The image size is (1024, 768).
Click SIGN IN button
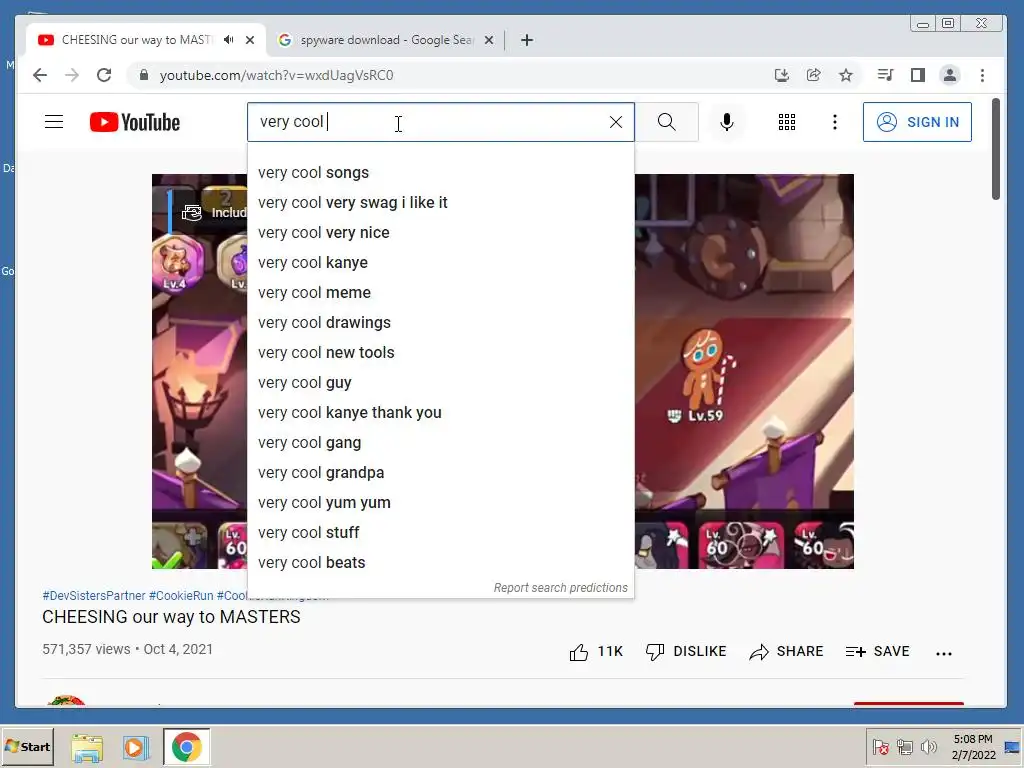tap(917, 122)
